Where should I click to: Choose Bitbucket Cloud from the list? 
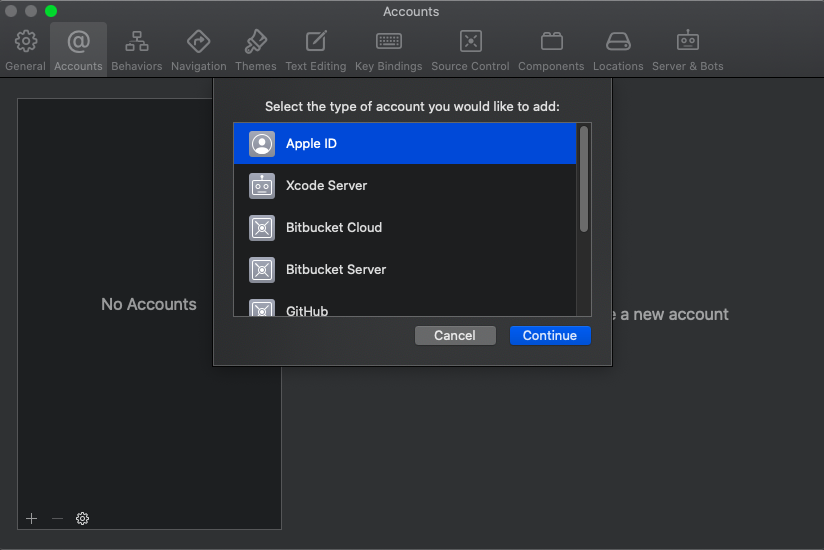405,228
